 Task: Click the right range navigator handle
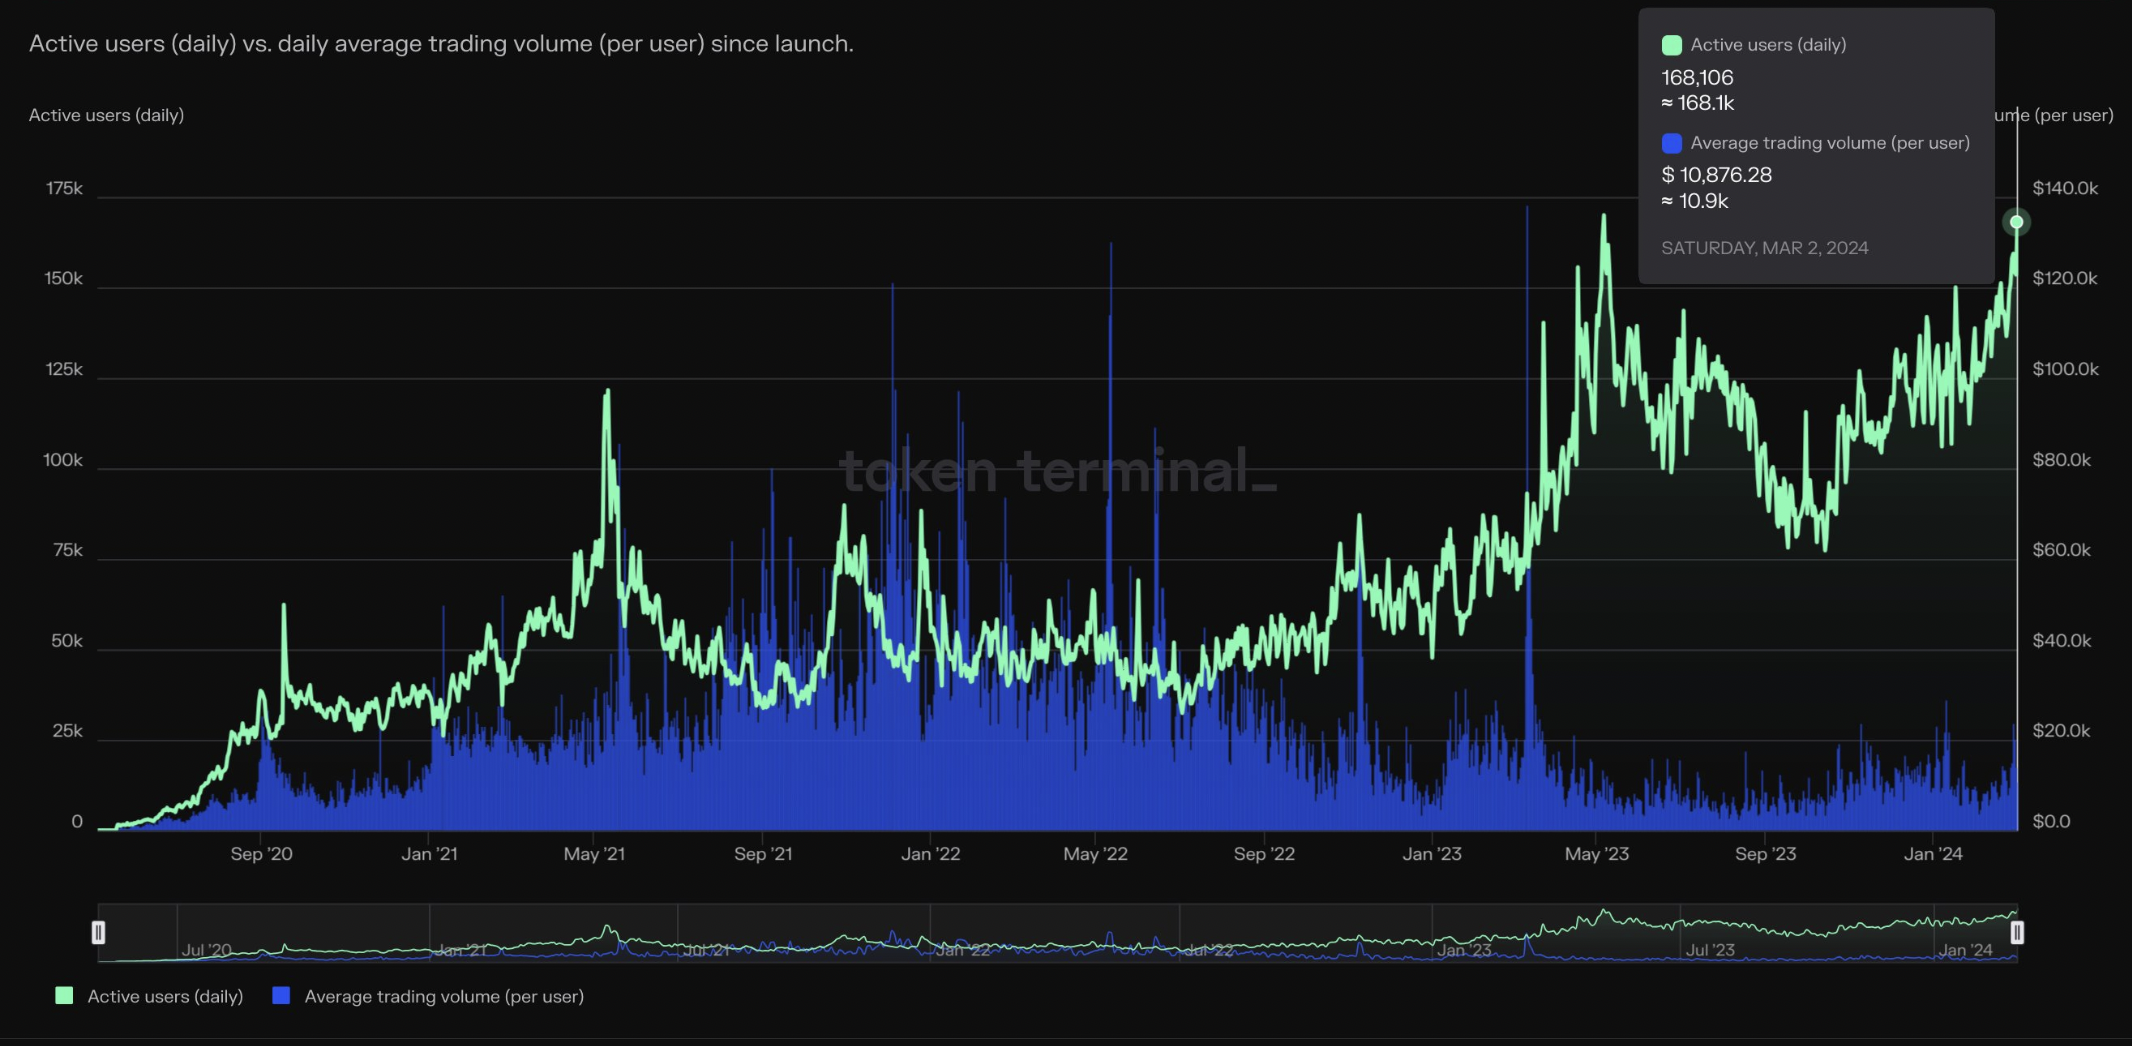pyautogui.click(x=2017, y=932)
